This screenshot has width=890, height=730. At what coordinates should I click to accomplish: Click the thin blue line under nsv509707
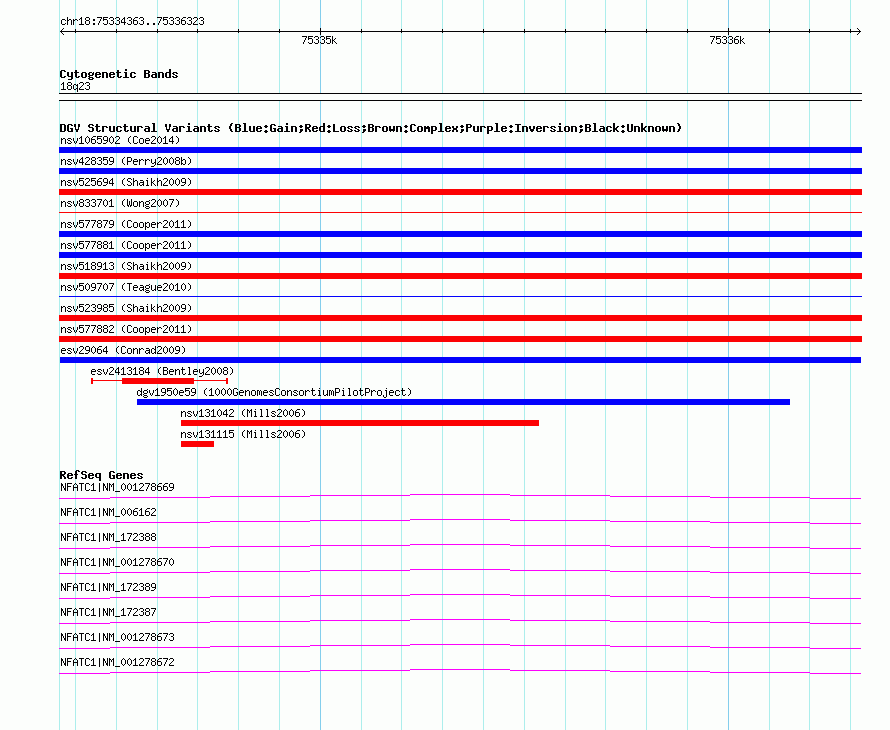[460, 296]
